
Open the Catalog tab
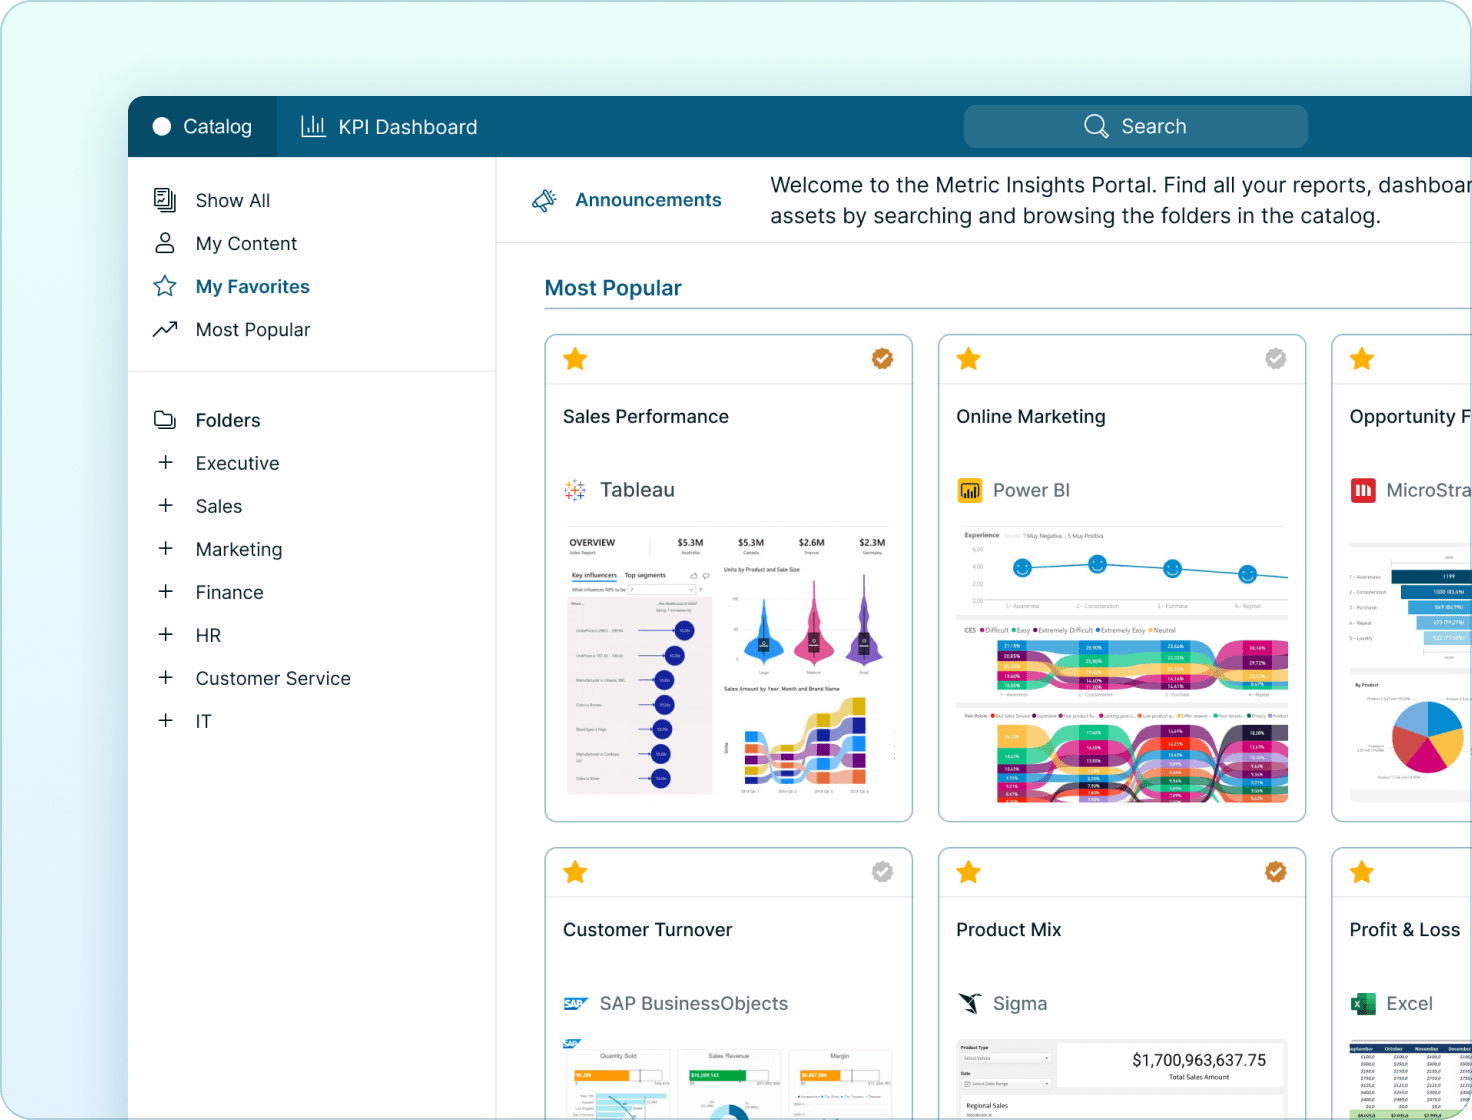tap(202, 127)
